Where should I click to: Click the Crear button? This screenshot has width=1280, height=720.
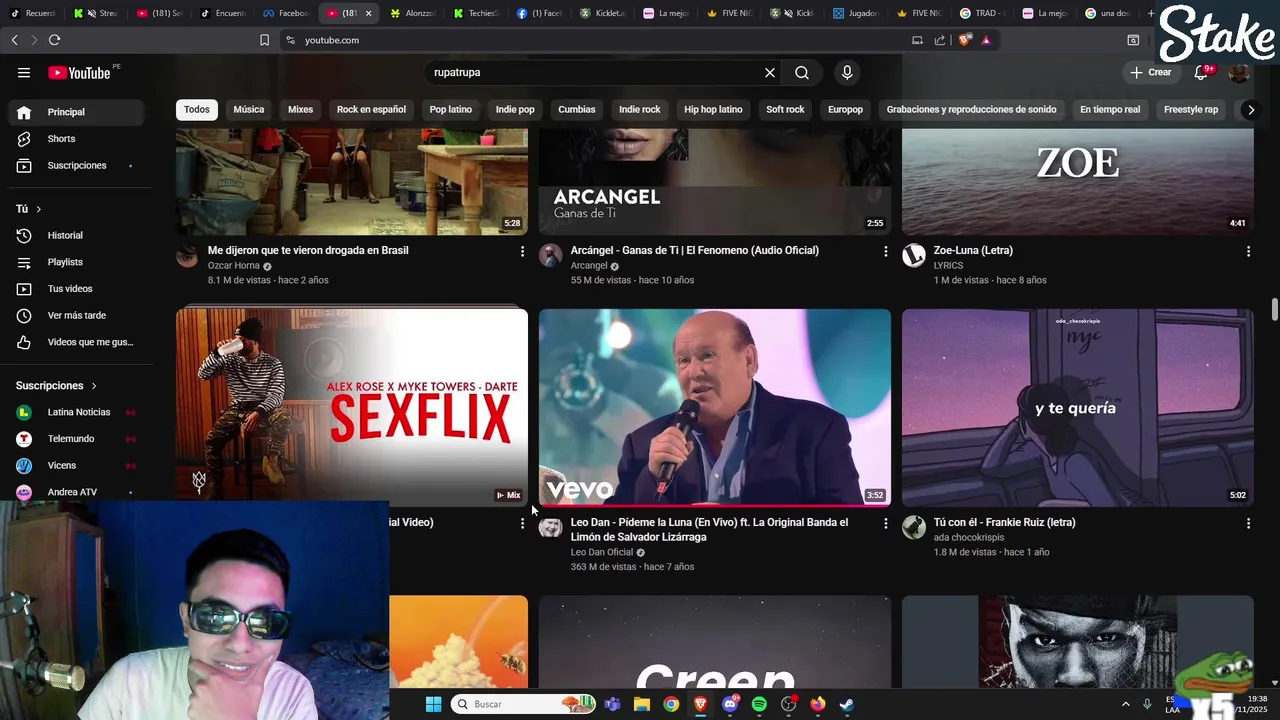1150,72
